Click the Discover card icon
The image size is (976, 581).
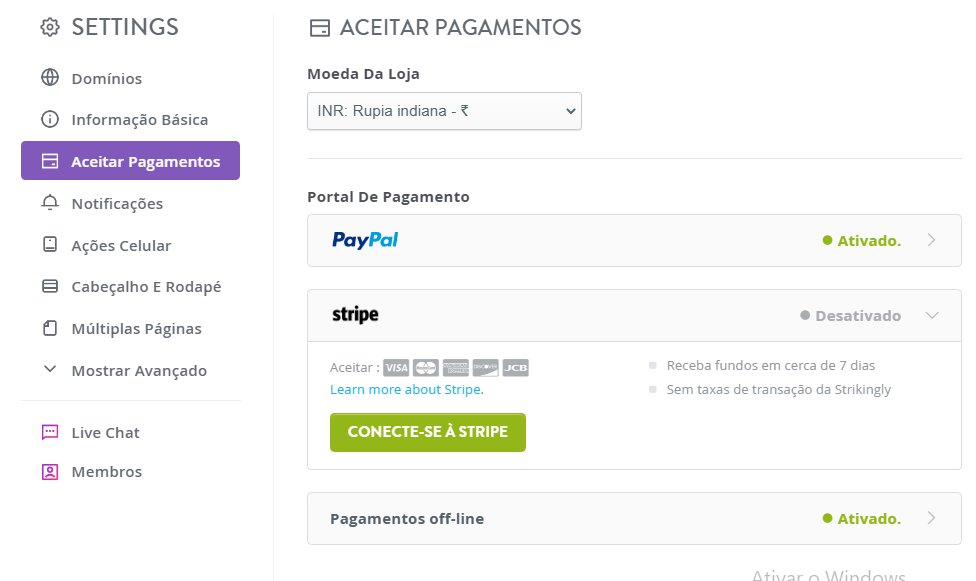486,368
